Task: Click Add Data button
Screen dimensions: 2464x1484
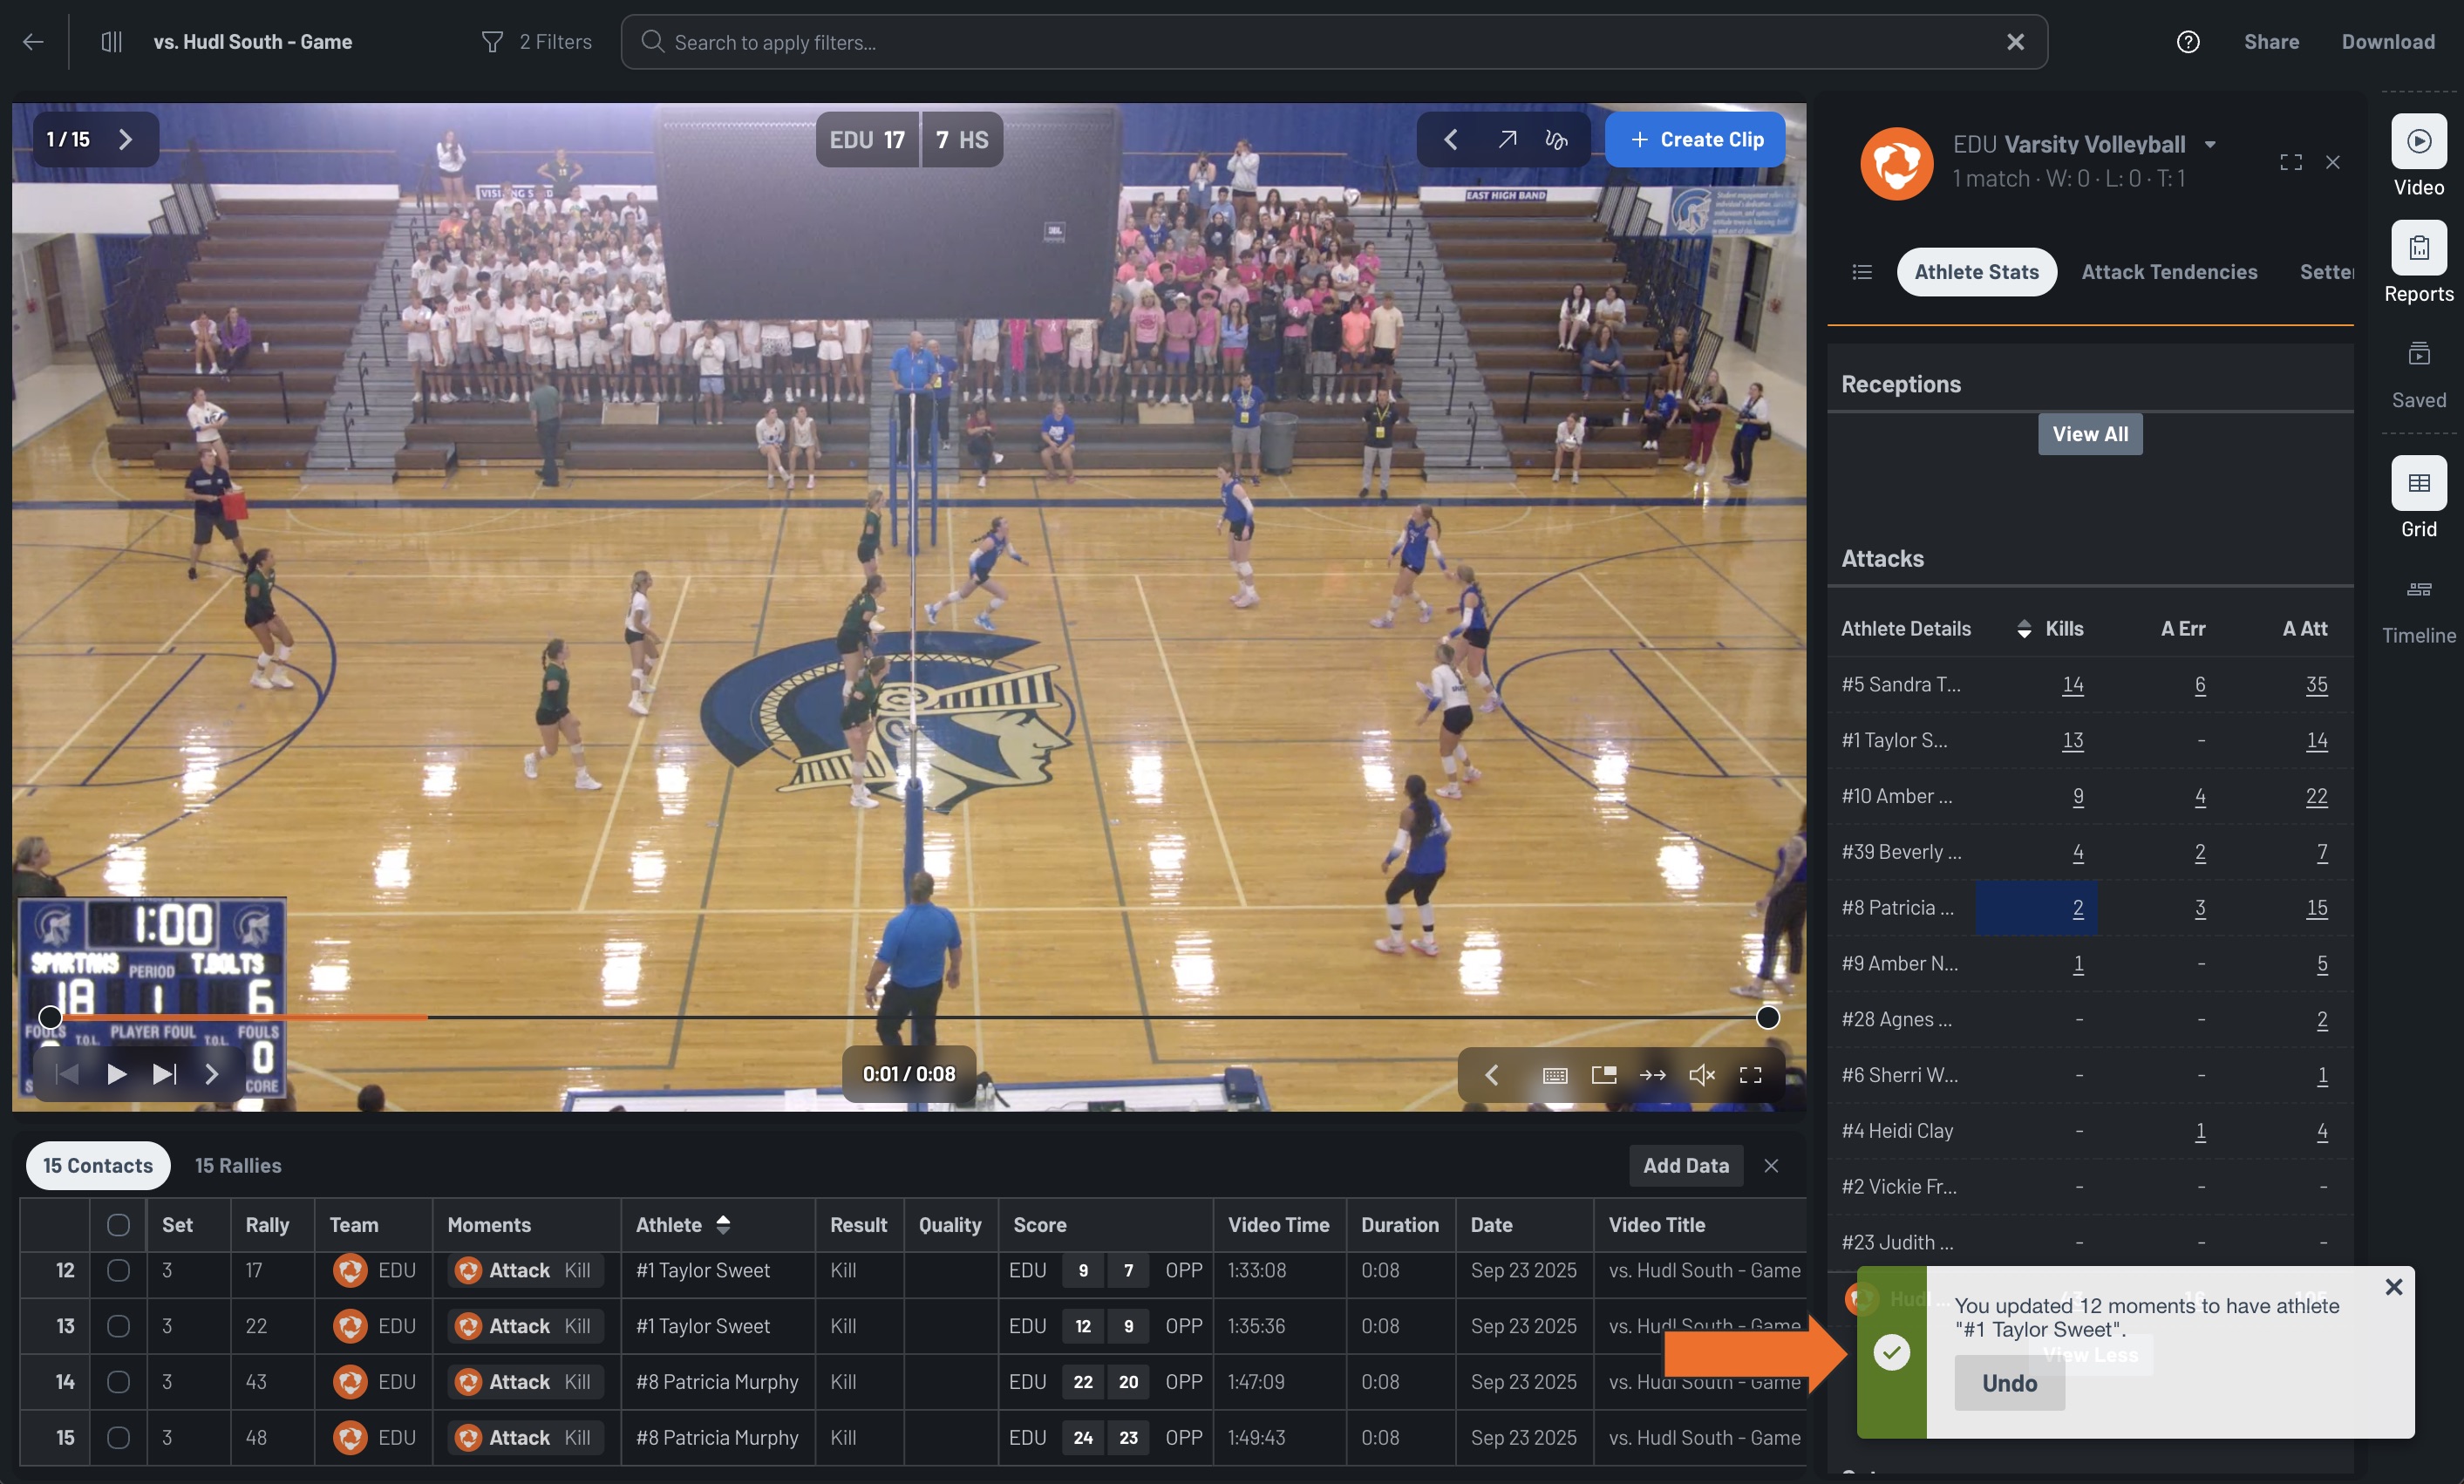Action: tap(1685, 1165)
